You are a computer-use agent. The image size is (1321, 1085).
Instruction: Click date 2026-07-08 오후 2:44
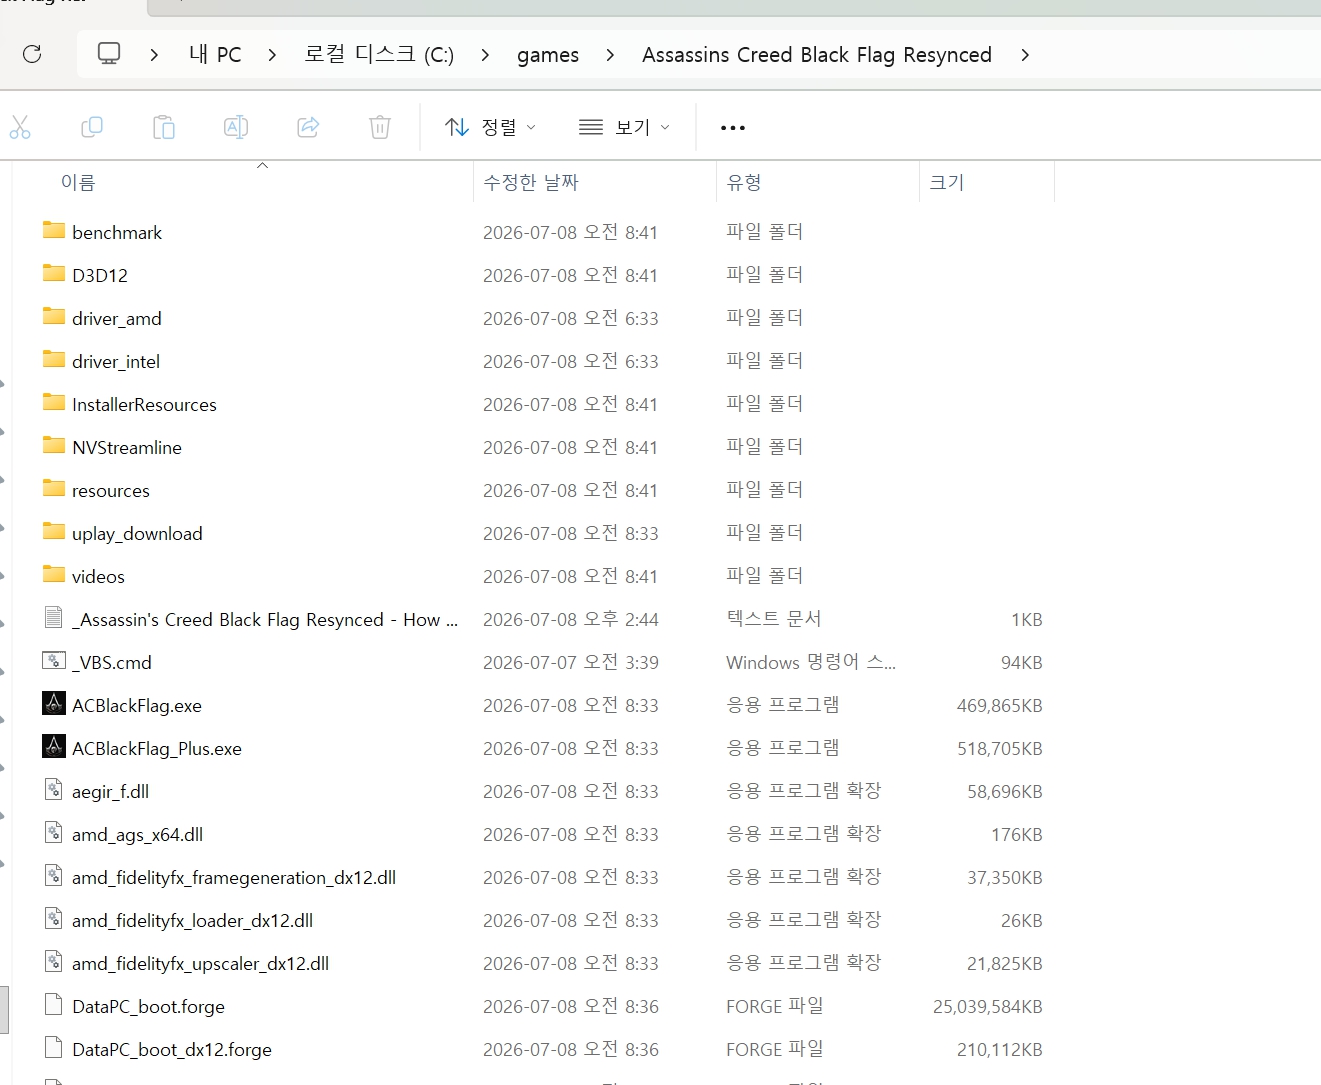coord(570,620)
